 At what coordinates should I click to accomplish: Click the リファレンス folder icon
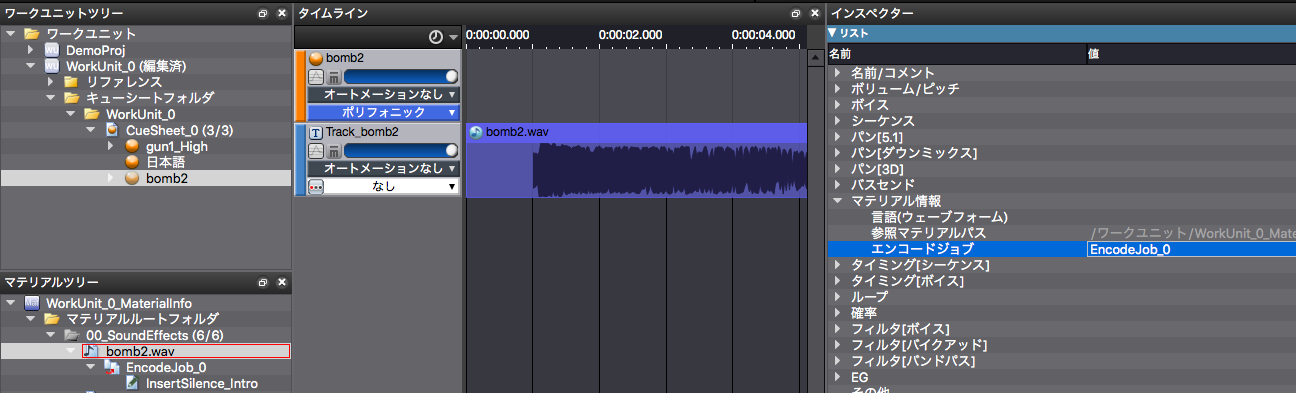point(72,82)
